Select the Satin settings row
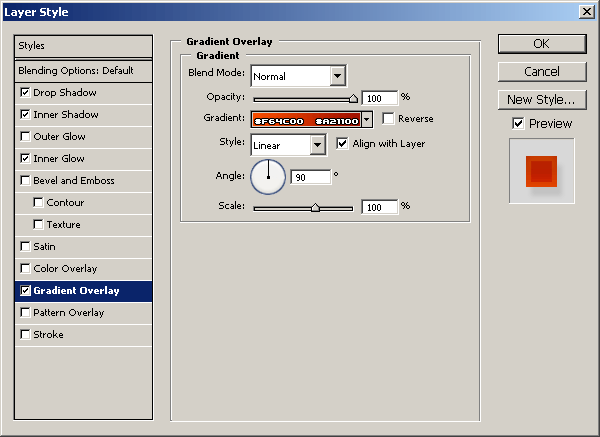Screen dimensions: 600x437 click(x=83, y=247)
